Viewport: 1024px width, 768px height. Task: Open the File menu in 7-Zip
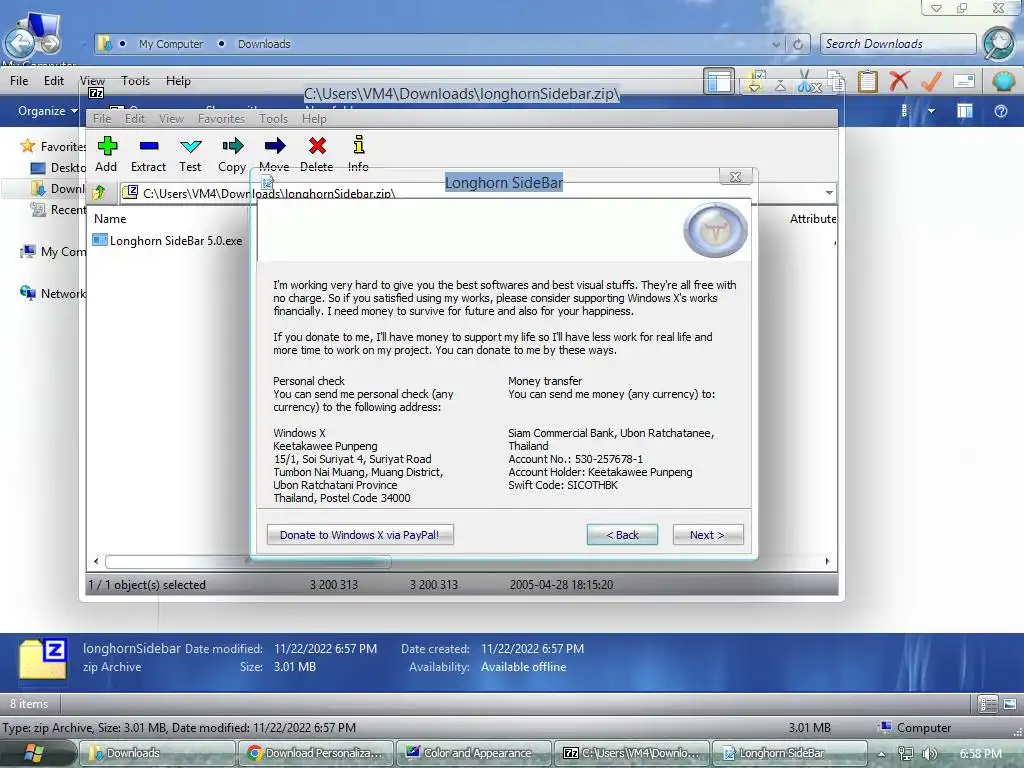tap(102, 118)
